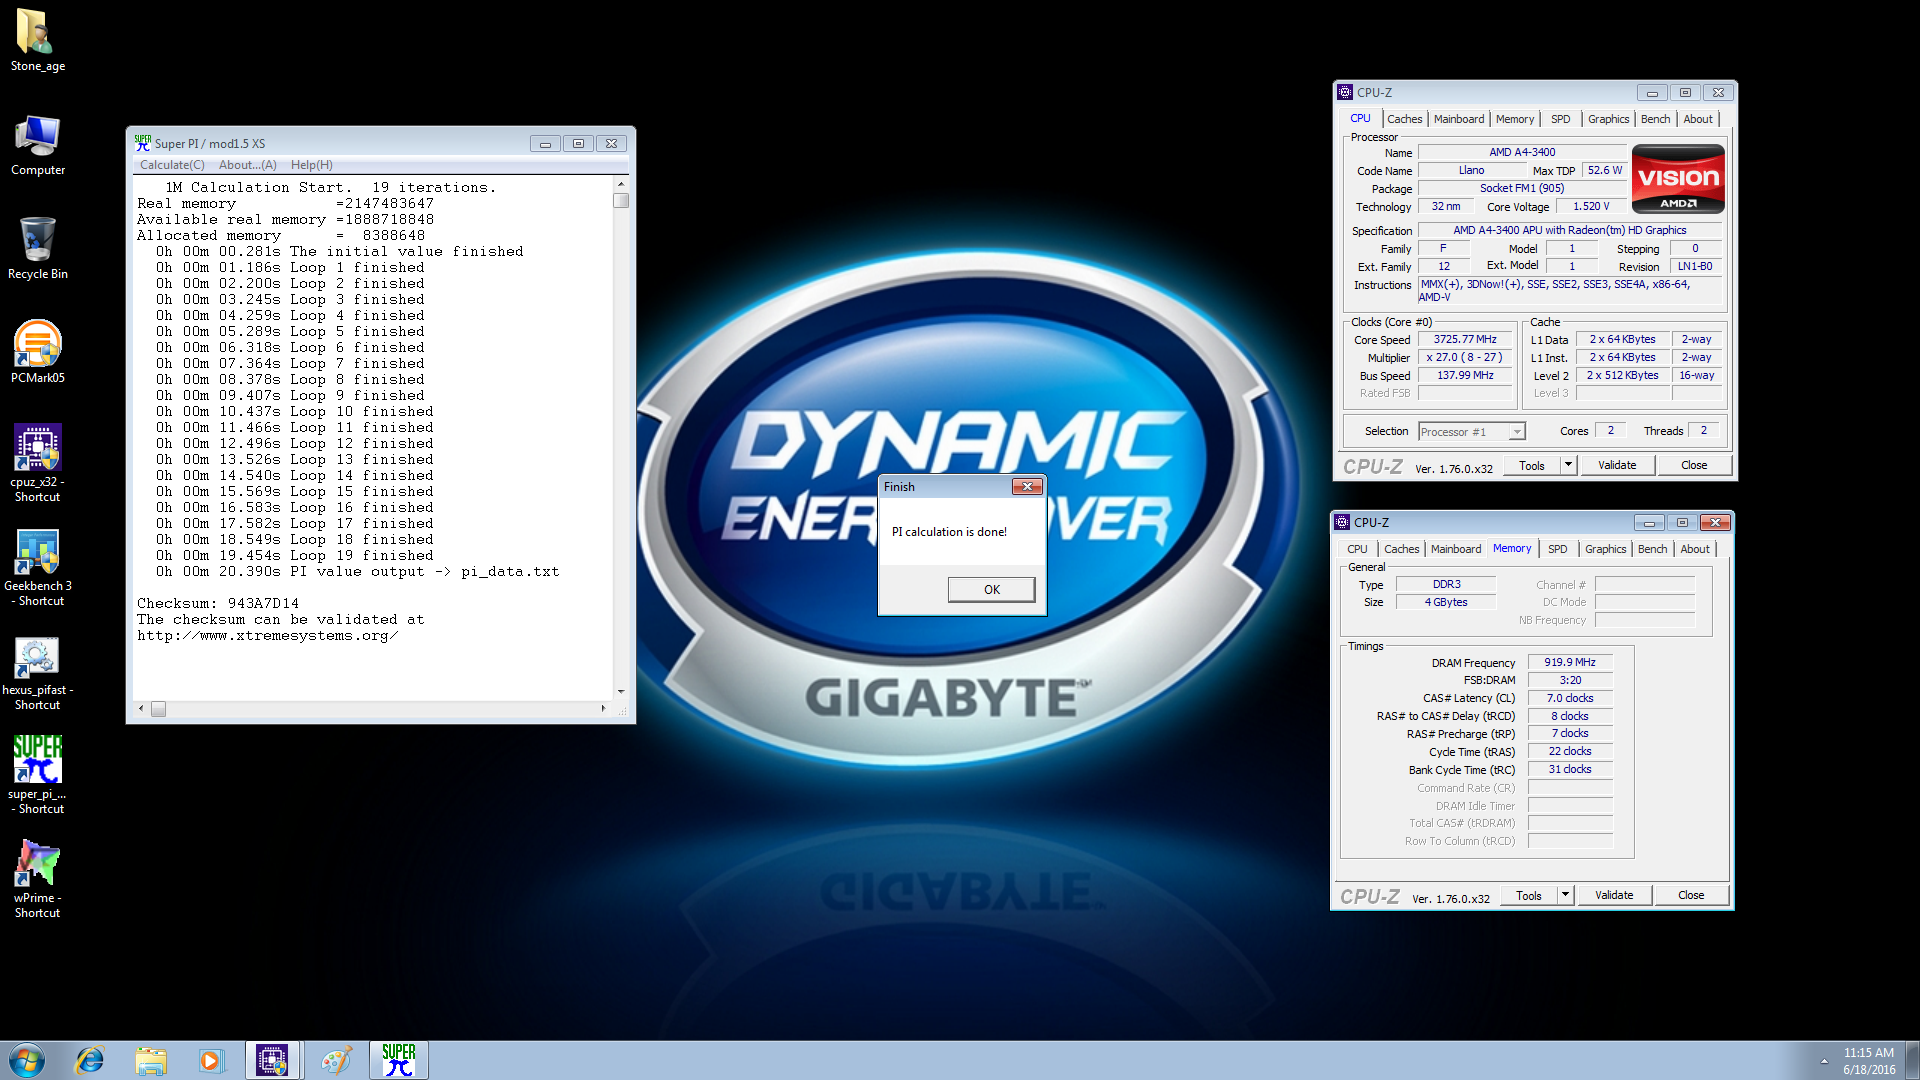Open the Help(H) menu in Super PI
This screenshot has width=1920, height=1080.
(x=312, y=165)
